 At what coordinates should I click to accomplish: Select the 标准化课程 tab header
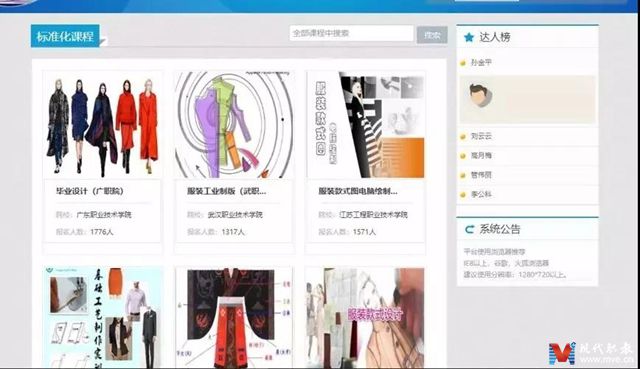tap(65, 36)
